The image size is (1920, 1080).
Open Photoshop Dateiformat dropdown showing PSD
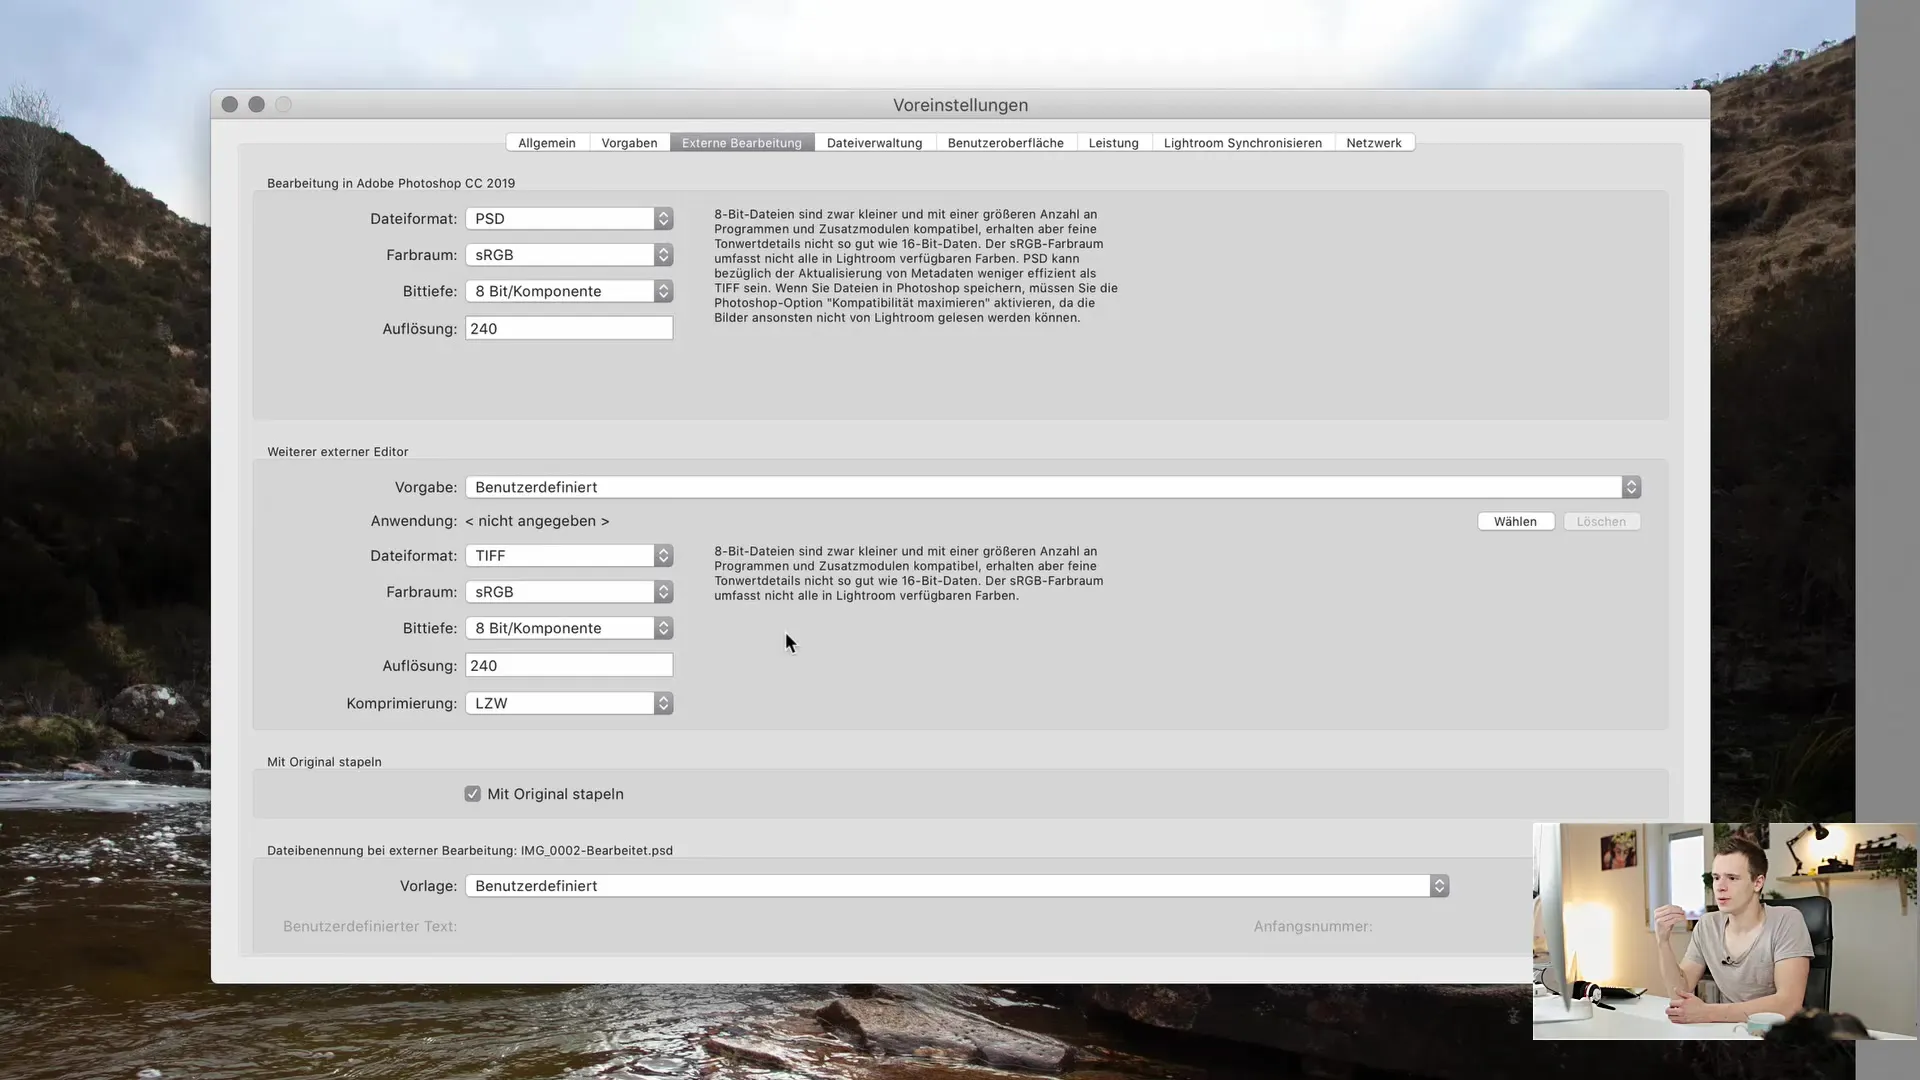pos(569,219)
